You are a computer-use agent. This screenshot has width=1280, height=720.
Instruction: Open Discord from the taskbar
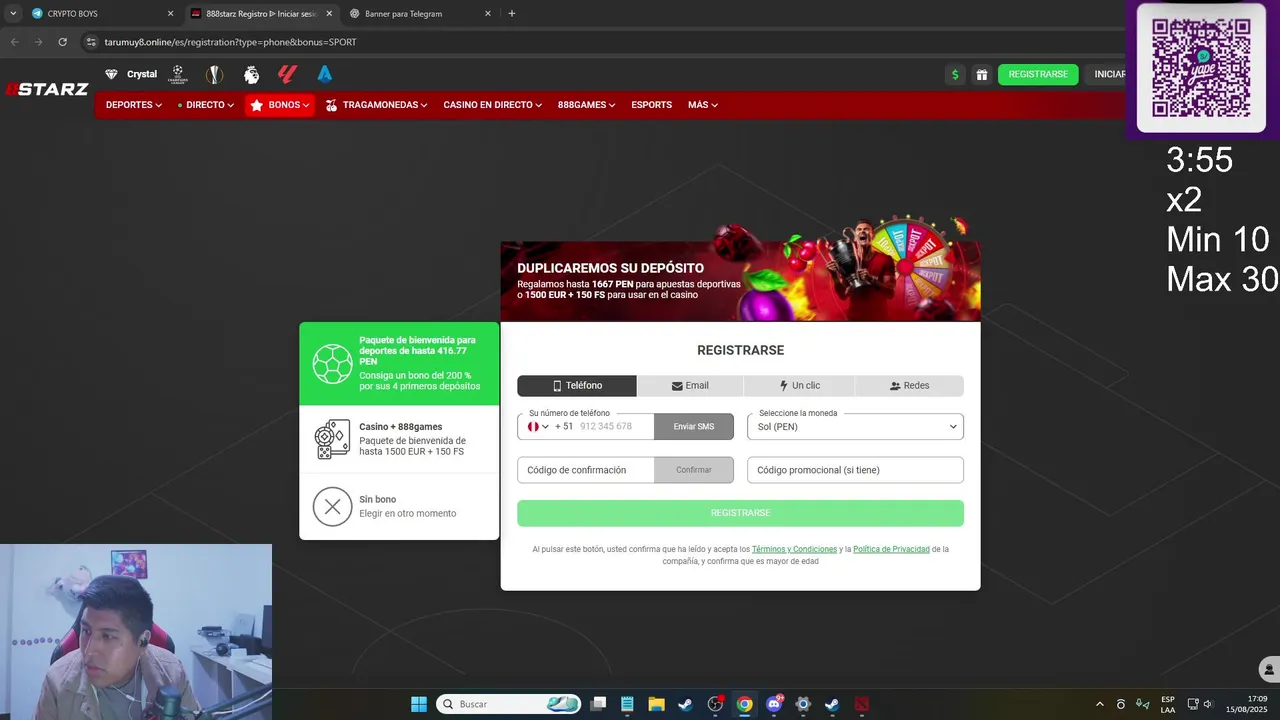click(x=773, y=704)
